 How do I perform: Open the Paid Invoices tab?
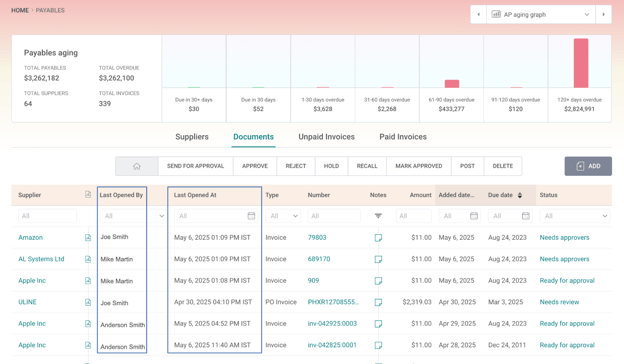[x=403, y=137]
